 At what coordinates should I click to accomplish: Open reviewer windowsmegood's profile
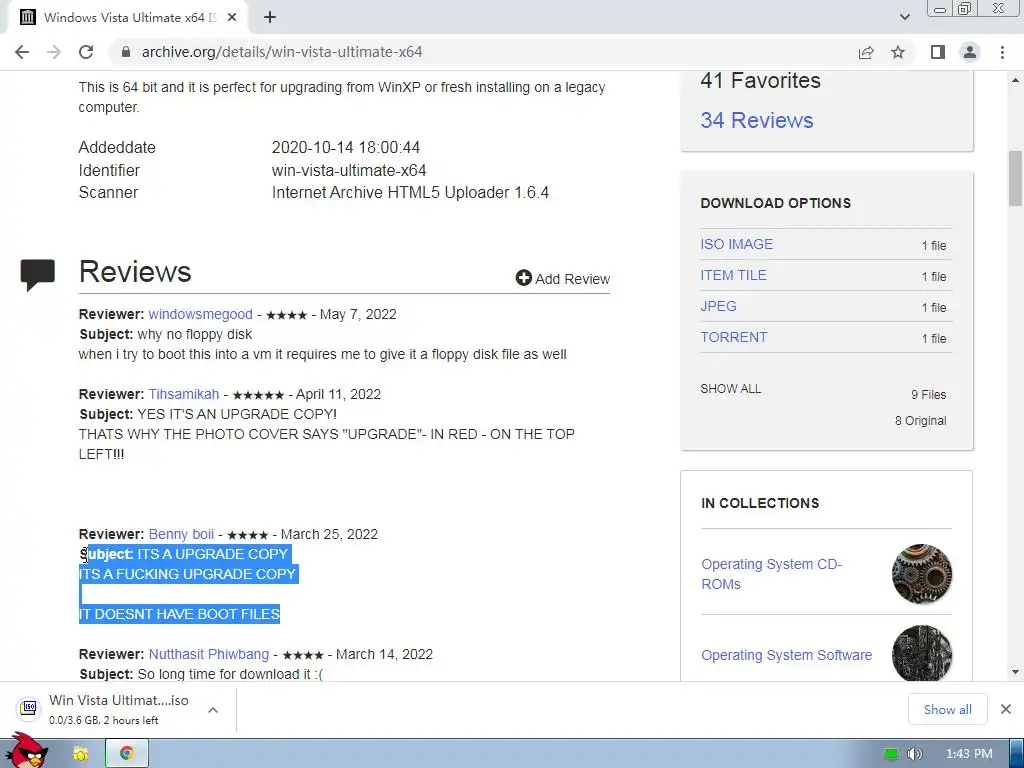click(x=200, y=314)
